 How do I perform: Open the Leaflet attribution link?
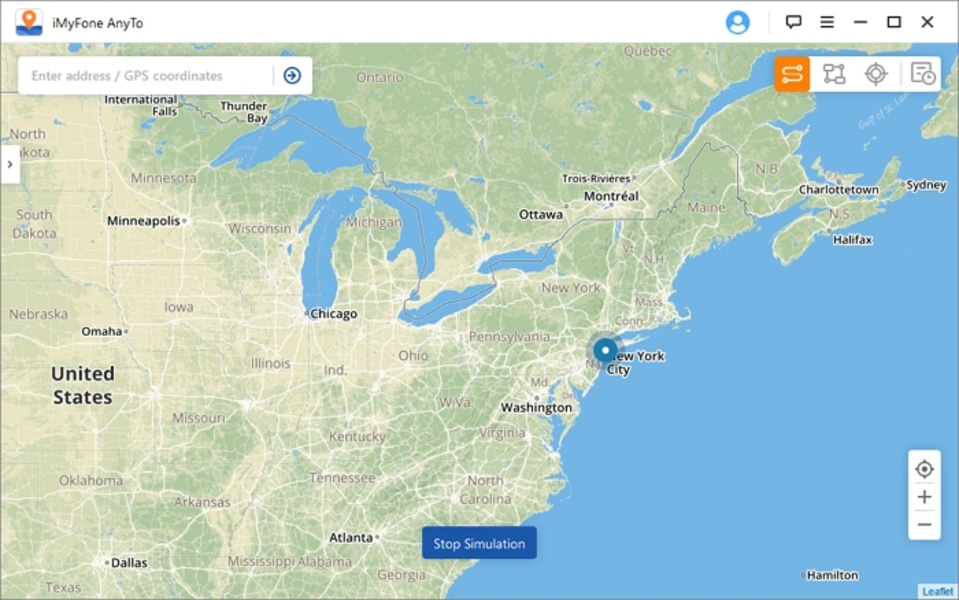[938, 591]
